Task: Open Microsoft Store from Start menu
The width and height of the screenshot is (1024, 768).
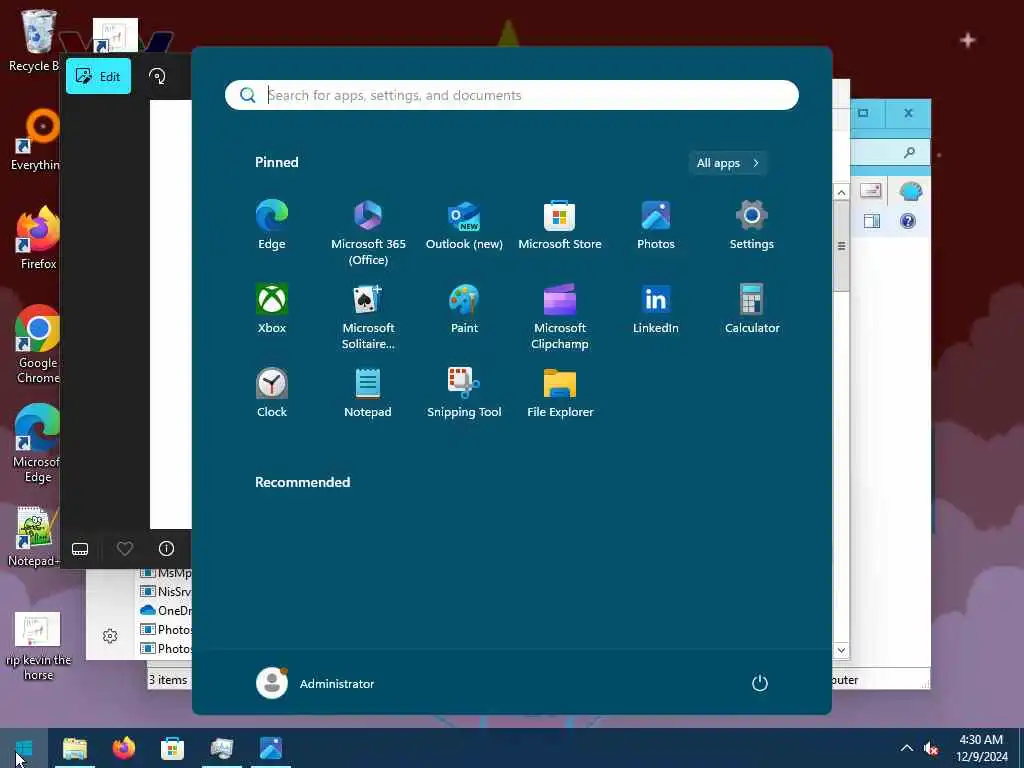Action: tap(560, 225)
